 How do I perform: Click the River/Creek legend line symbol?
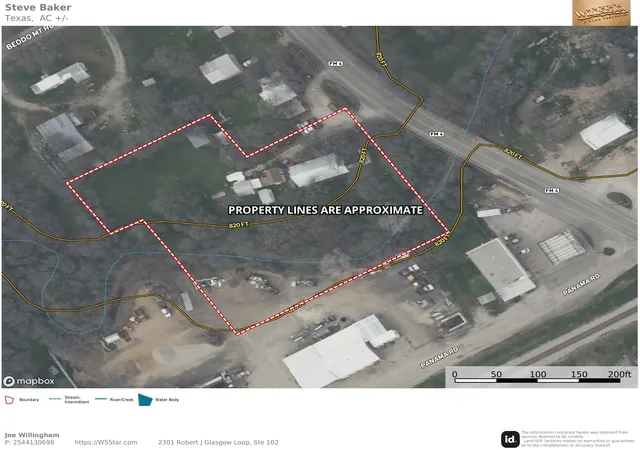101,399
